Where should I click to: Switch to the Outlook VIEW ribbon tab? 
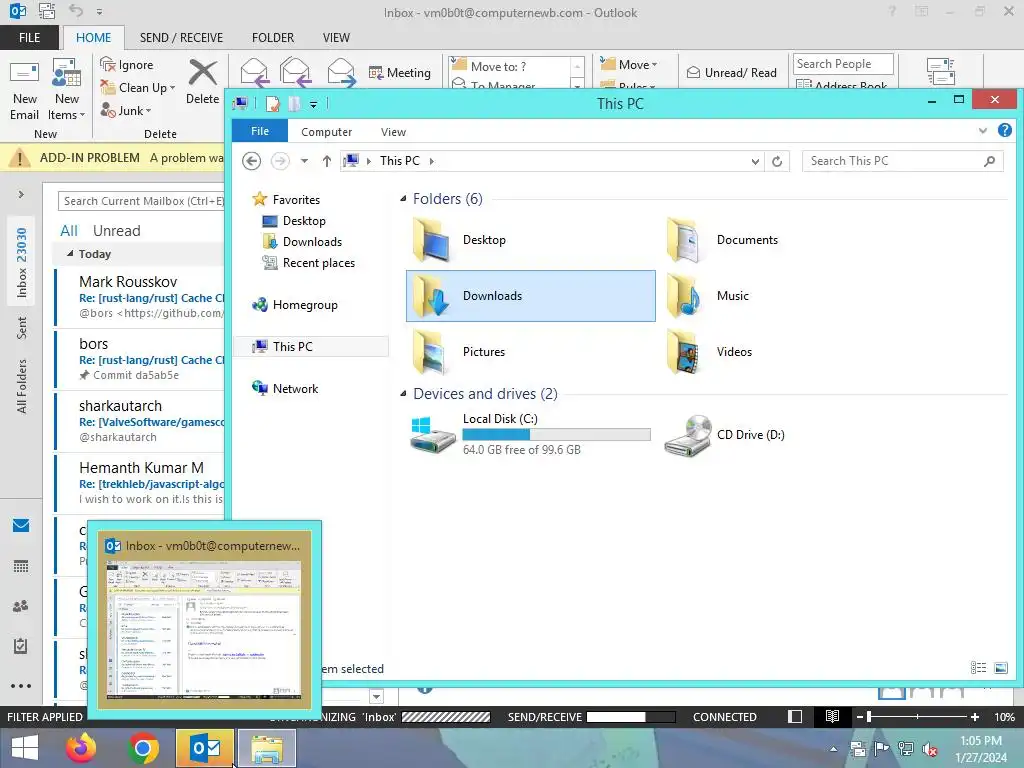tap(336, 37)
